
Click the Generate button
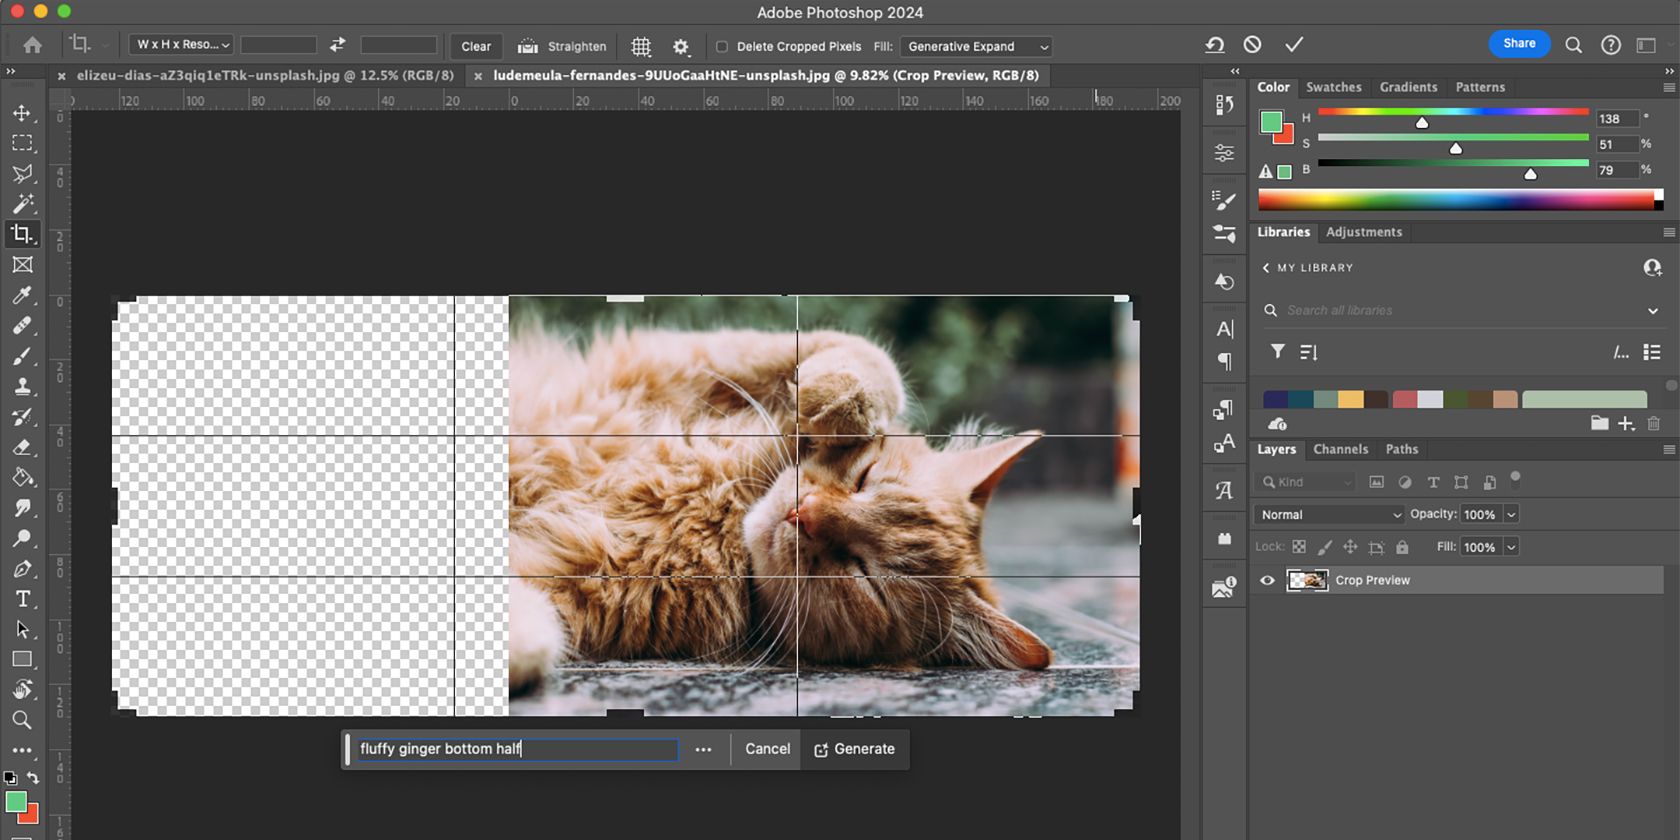(855, 749)
